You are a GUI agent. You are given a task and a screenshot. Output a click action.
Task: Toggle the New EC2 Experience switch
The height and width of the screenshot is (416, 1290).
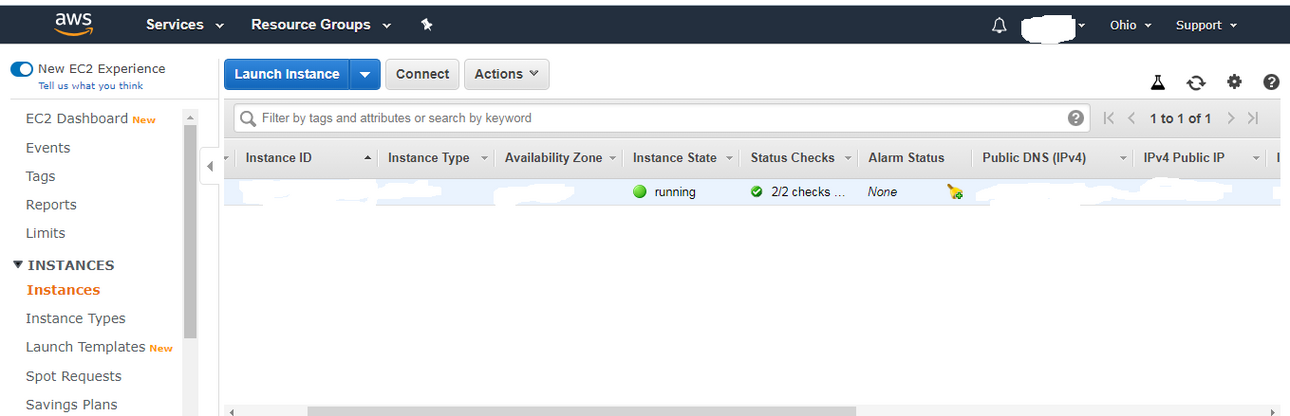[x=22, y=69]
